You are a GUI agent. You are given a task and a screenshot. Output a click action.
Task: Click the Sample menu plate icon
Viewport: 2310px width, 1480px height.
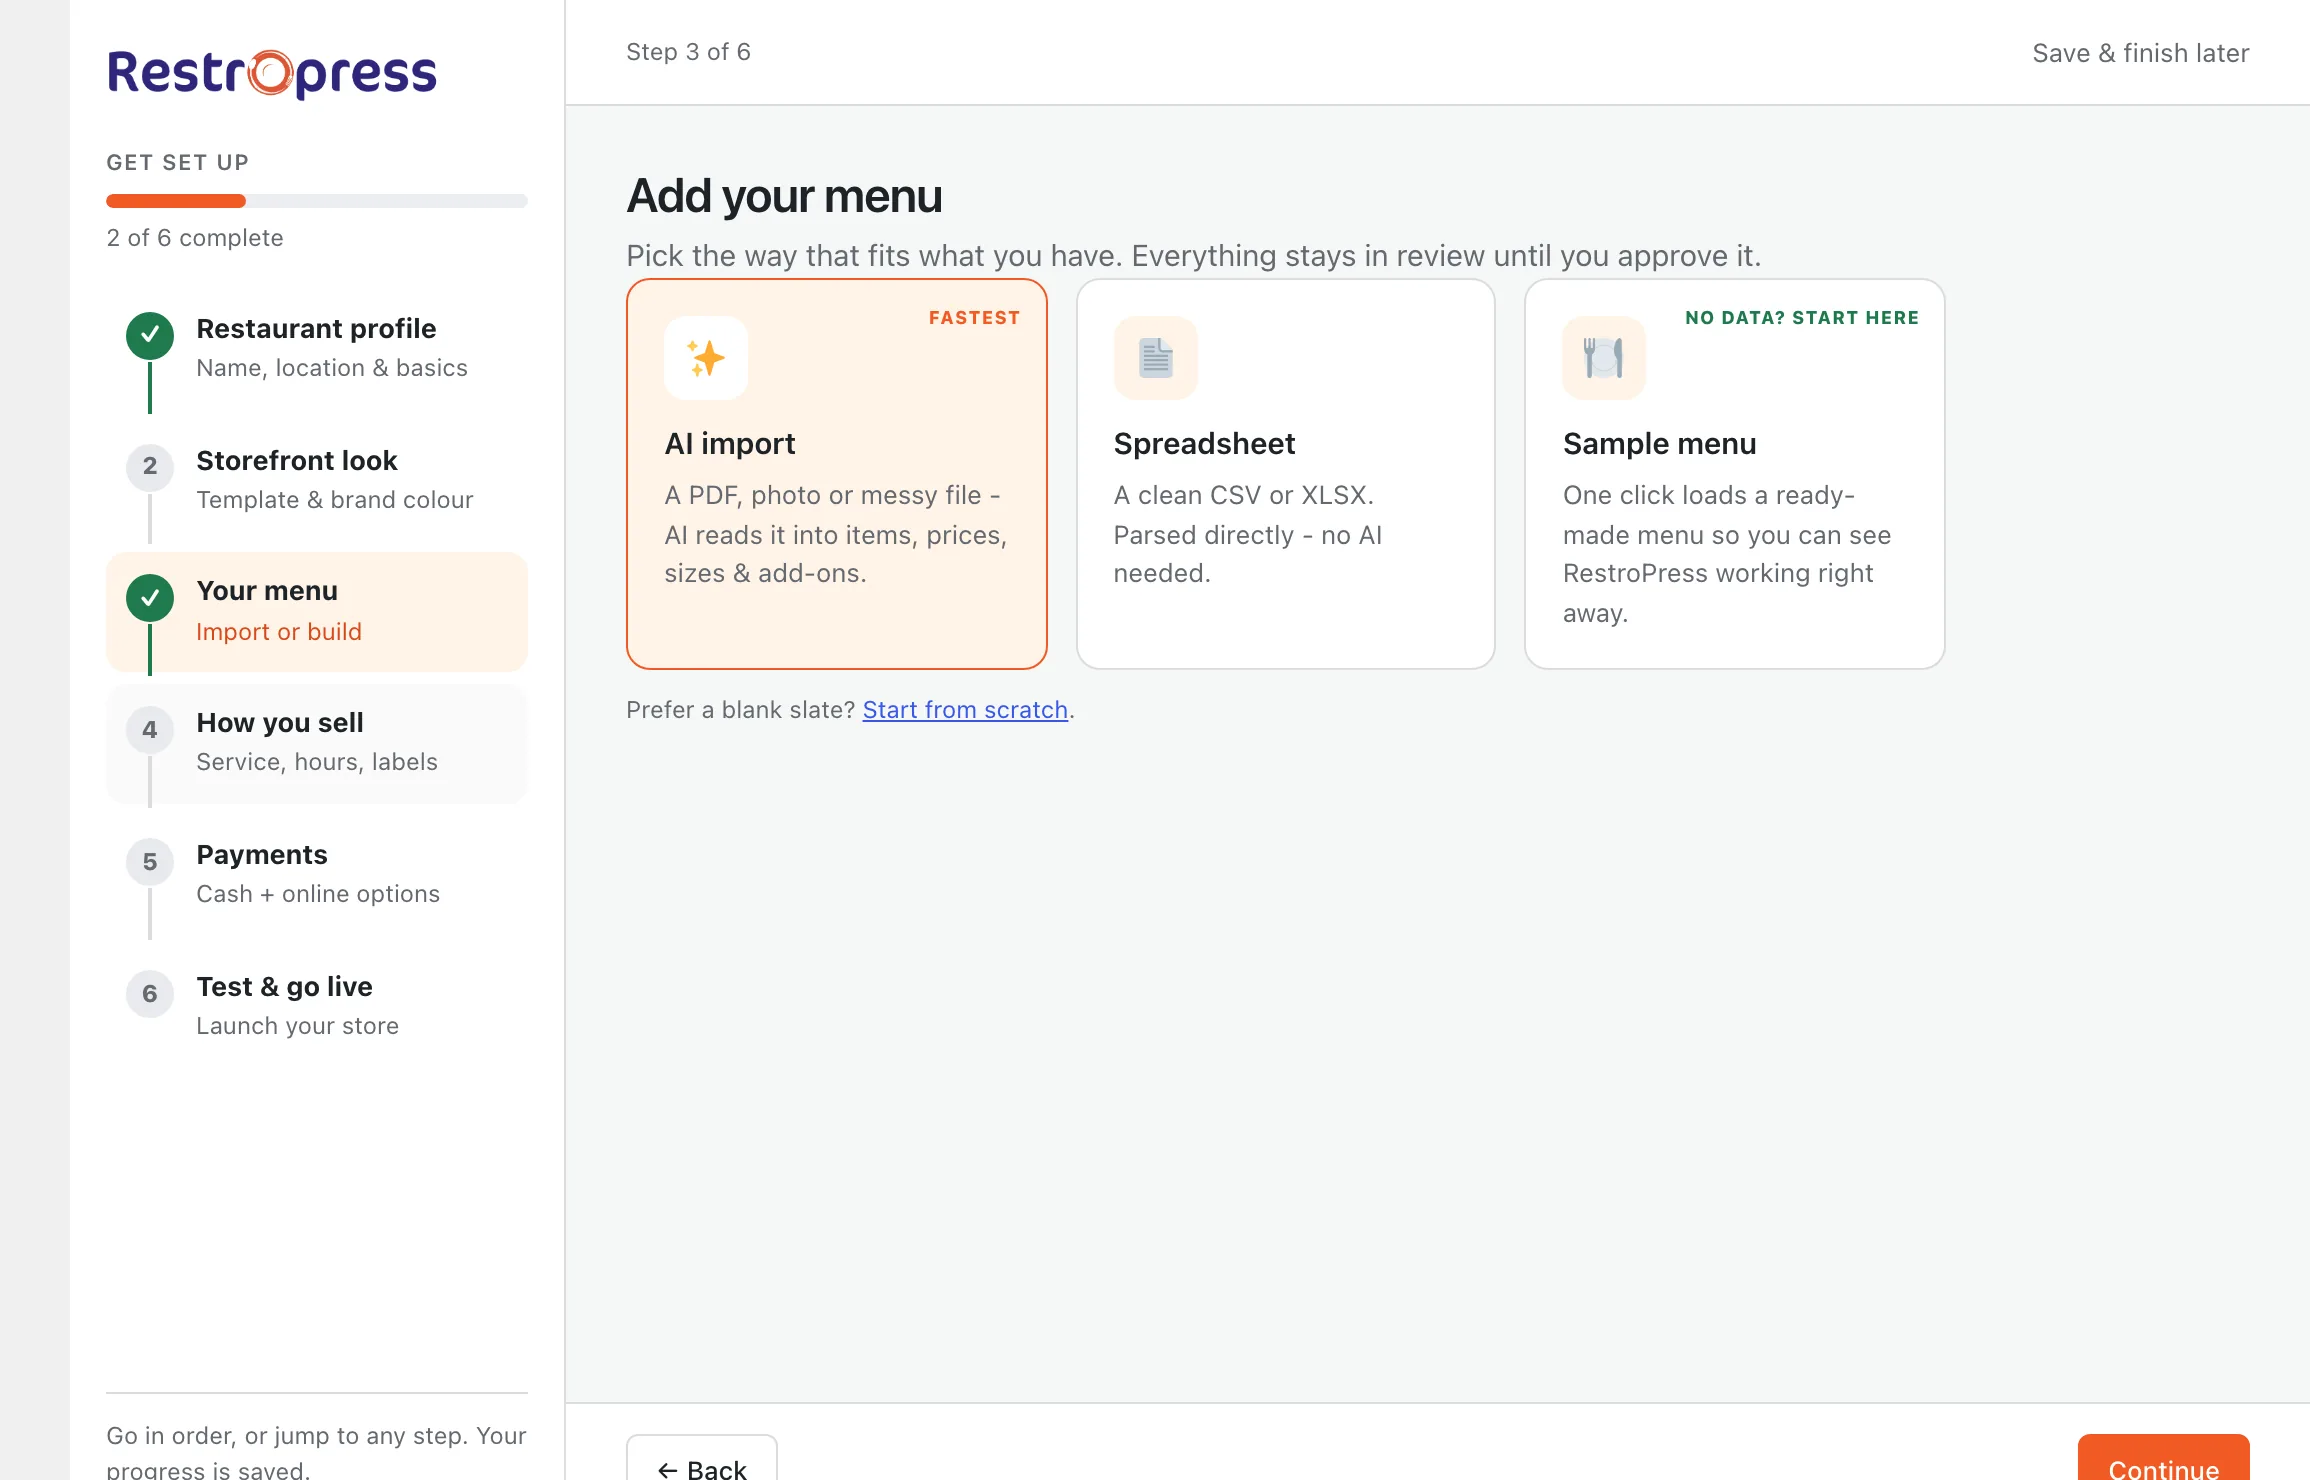point(1604,358)
